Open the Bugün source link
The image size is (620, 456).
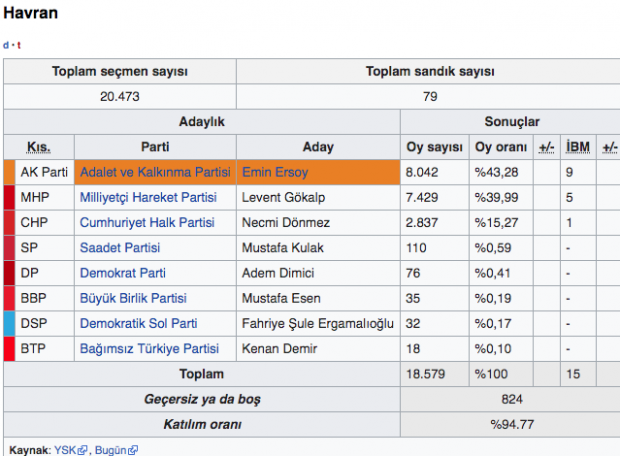click(110, 451)
